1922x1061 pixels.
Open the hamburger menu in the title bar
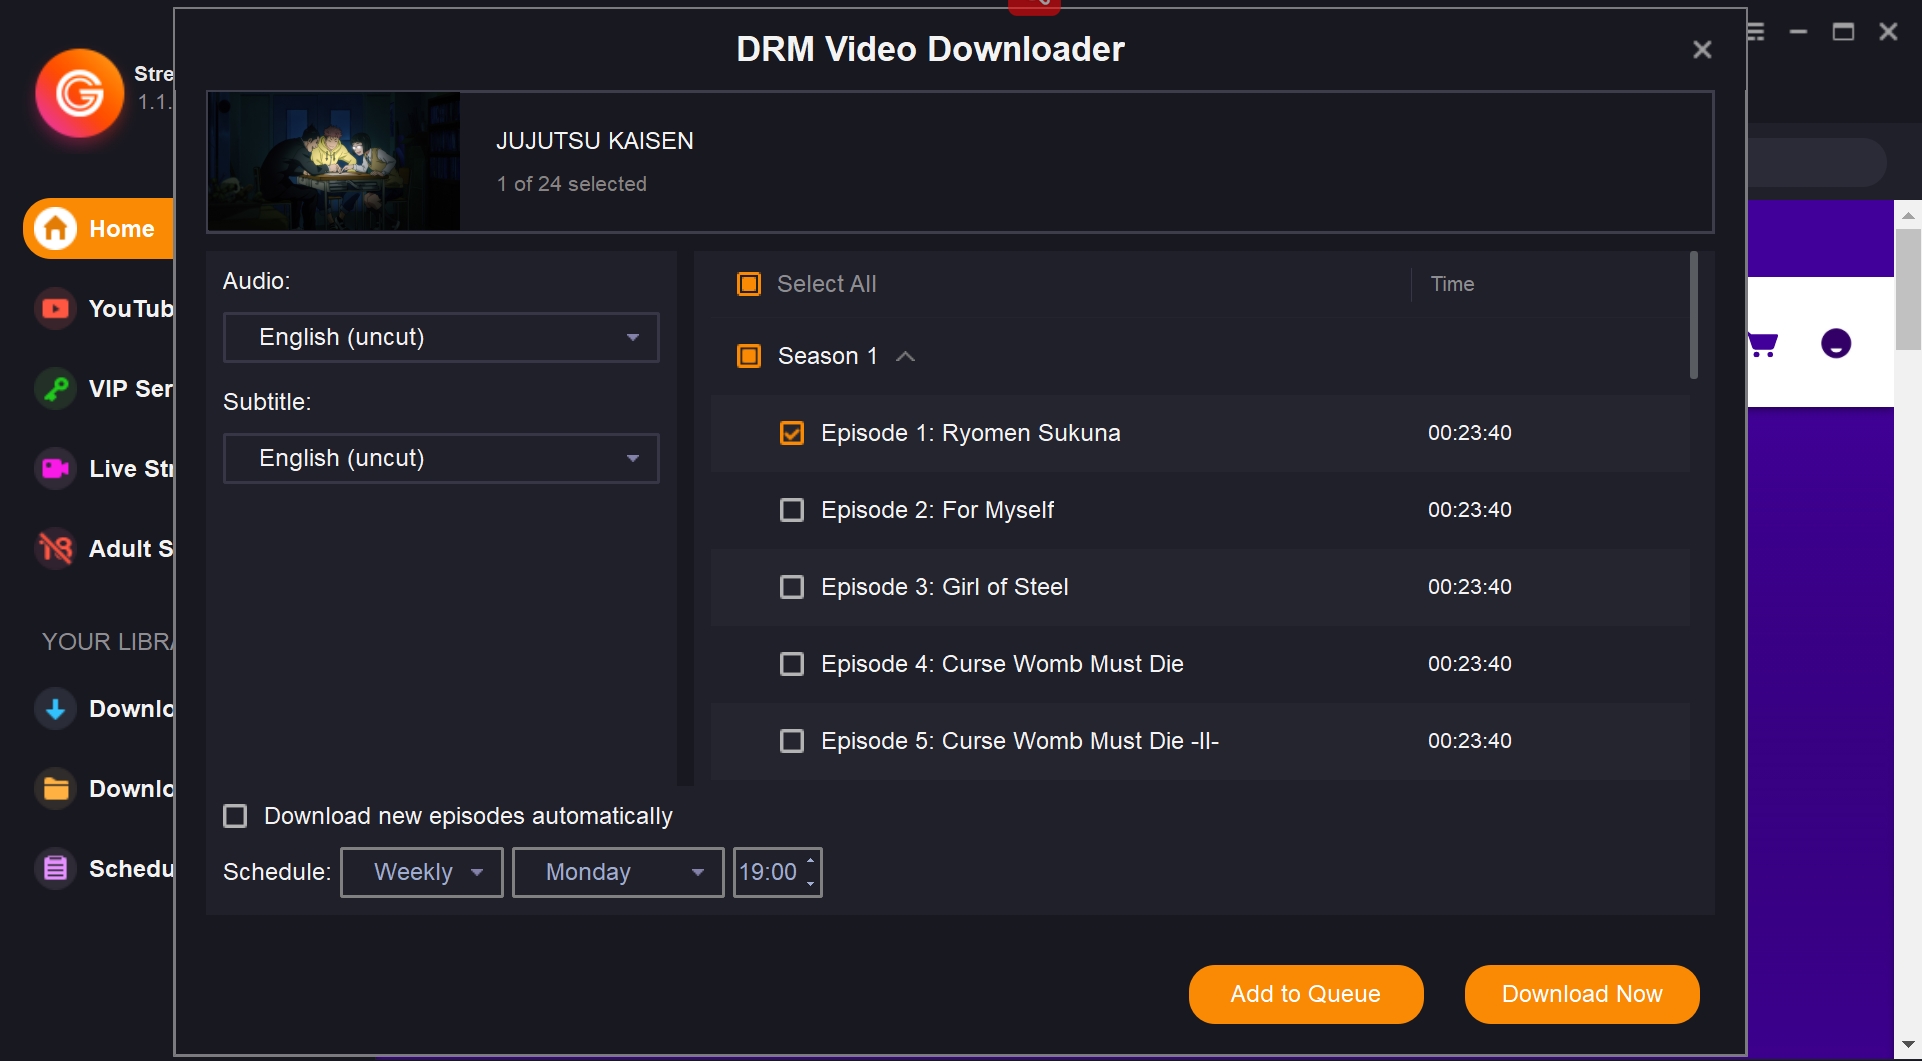1756,32
